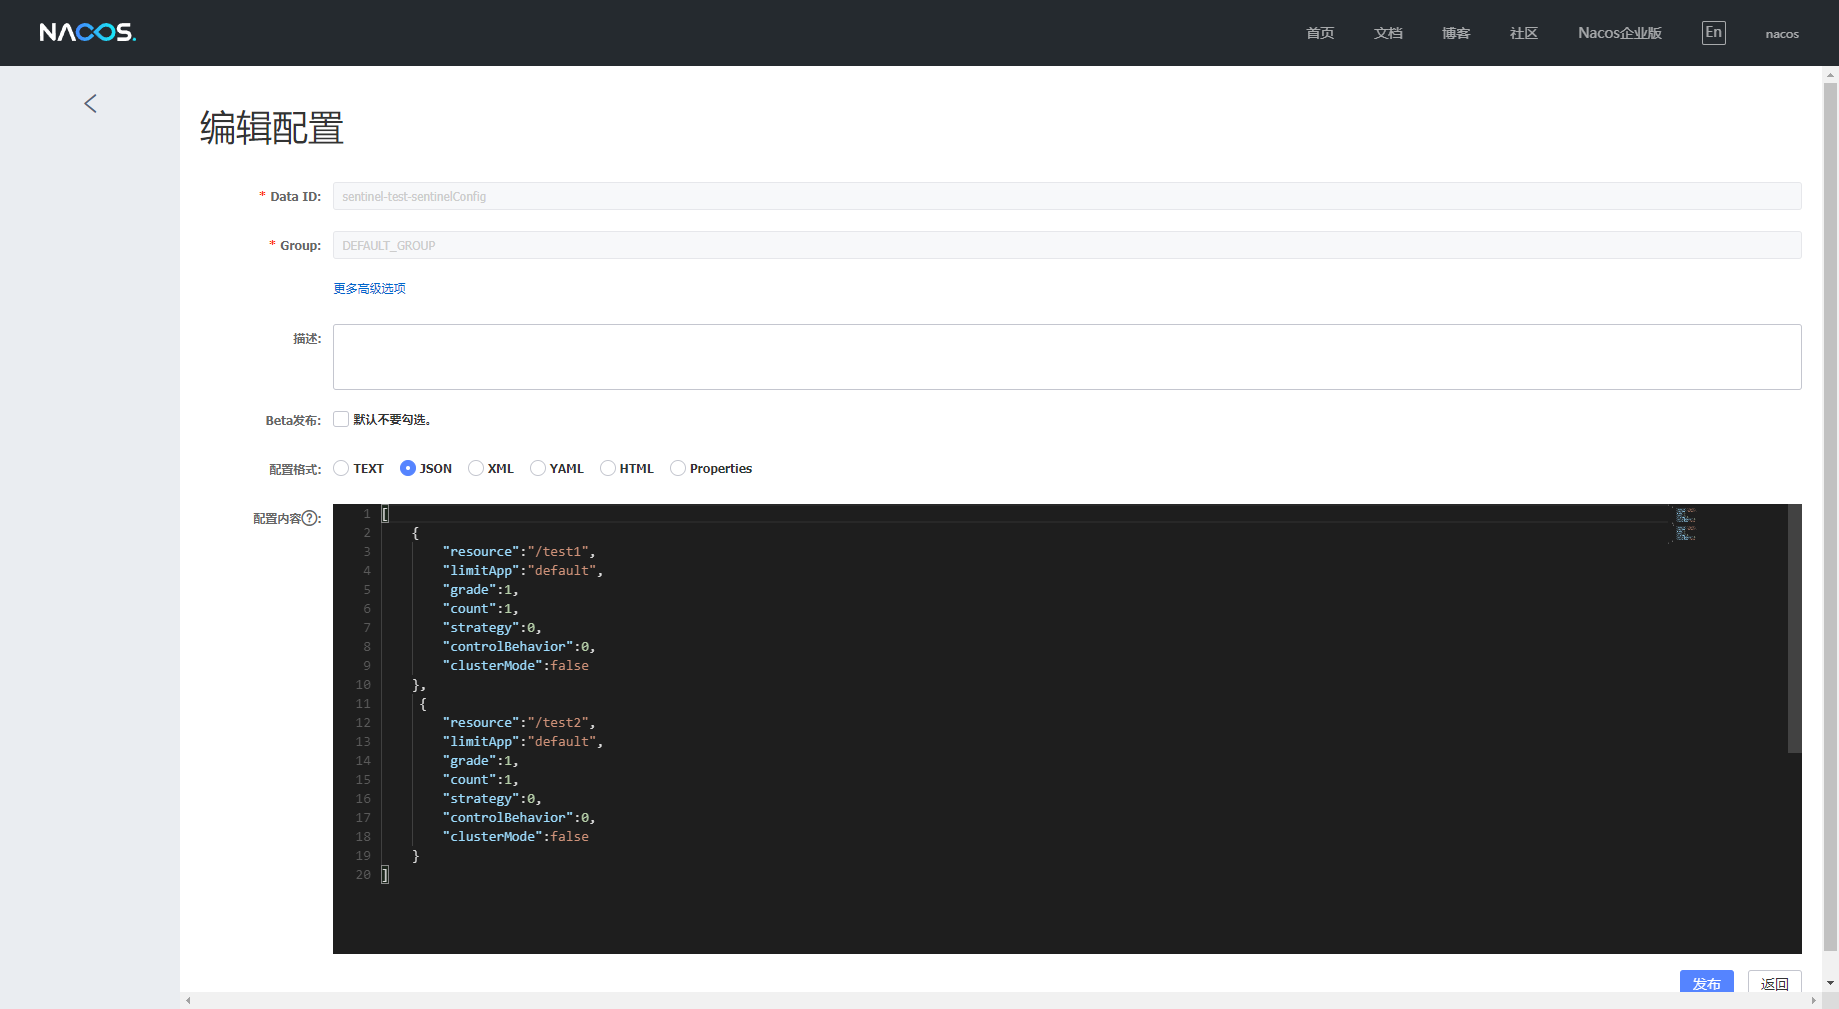Click into the 描述 description textarea
Viewport: 1839px width, 1009px height.
[x=1067, y=357]
